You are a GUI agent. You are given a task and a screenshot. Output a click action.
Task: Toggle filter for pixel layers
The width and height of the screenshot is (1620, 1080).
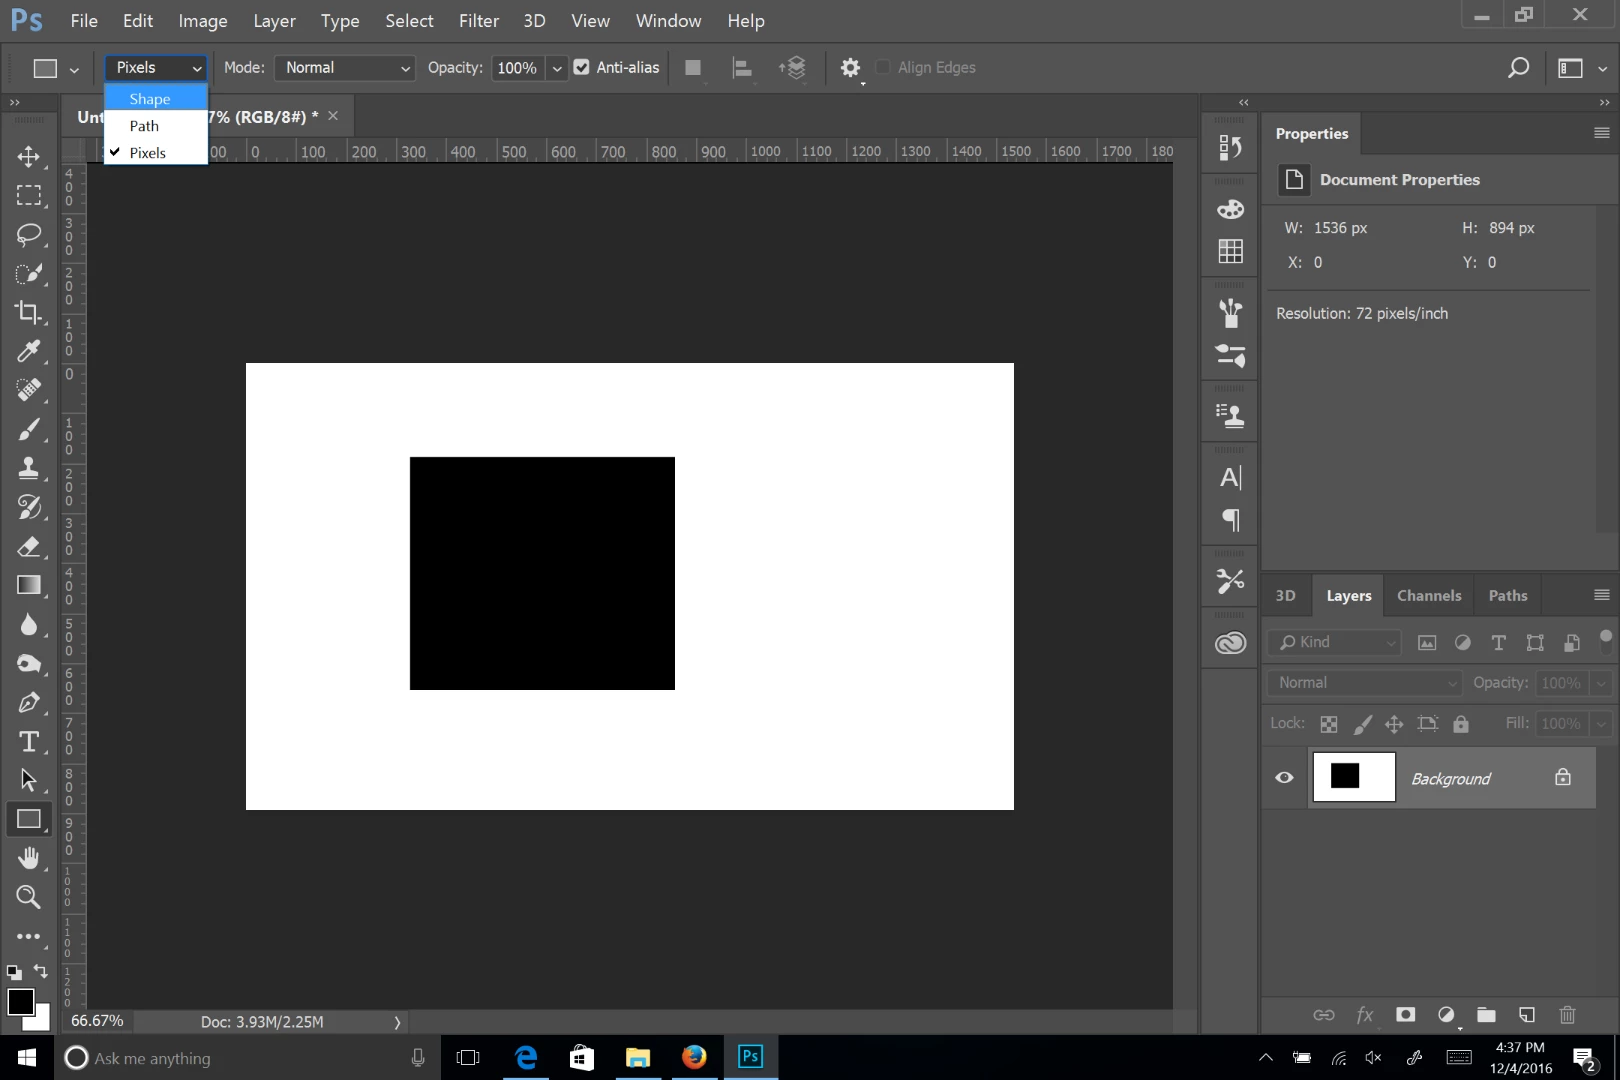(x=1427, y=643)
